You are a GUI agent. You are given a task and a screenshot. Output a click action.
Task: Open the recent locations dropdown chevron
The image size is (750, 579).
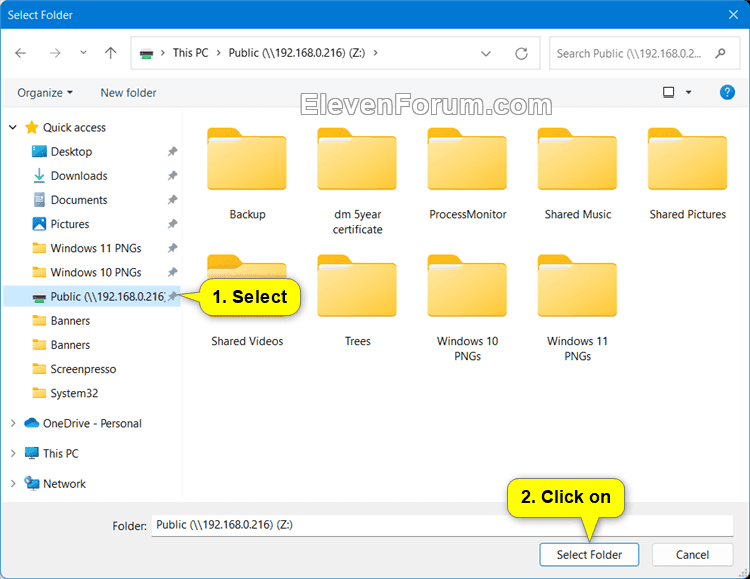point(83,53)
